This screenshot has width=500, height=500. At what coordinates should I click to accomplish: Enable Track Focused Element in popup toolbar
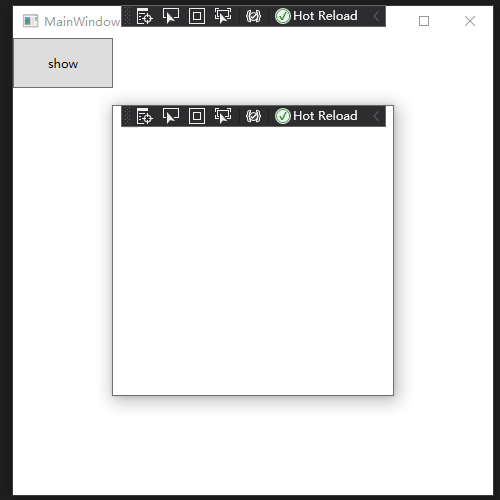coord(223,116)
